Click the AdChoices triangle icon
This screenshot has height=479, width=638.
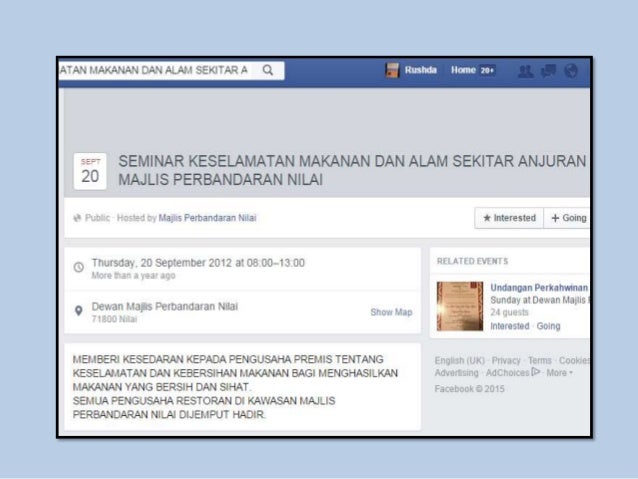pos(535,372)
